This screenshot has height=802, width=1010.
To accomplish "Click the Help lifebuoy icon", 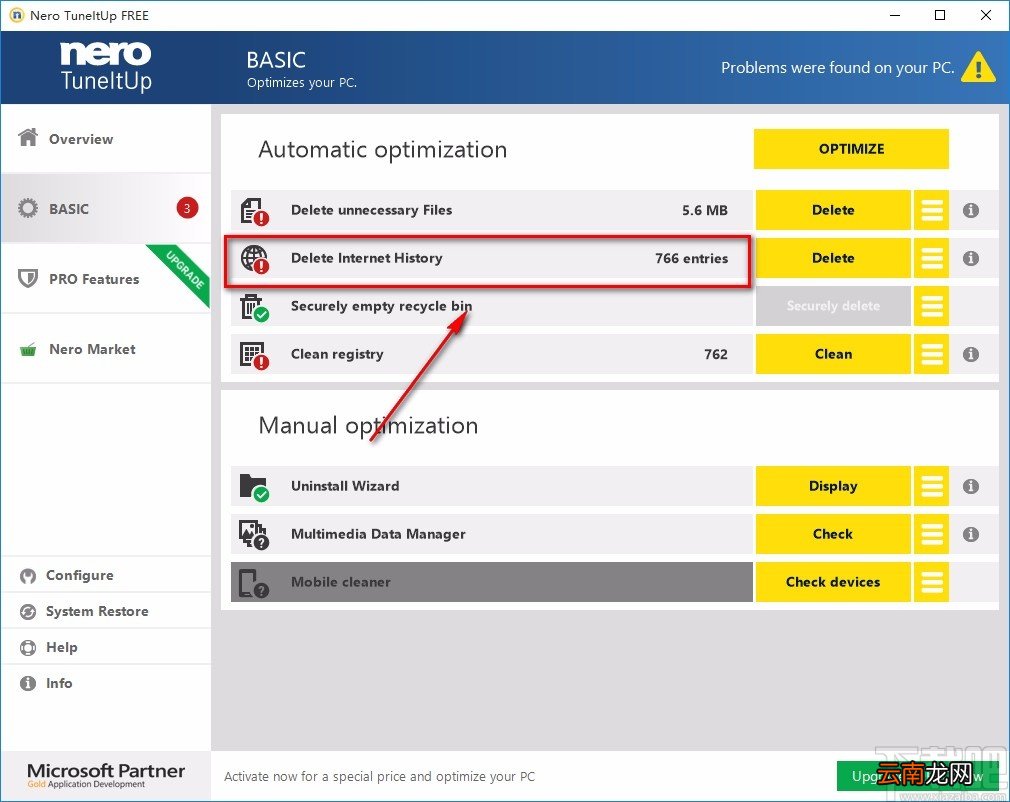I will [x=28, y=647].
